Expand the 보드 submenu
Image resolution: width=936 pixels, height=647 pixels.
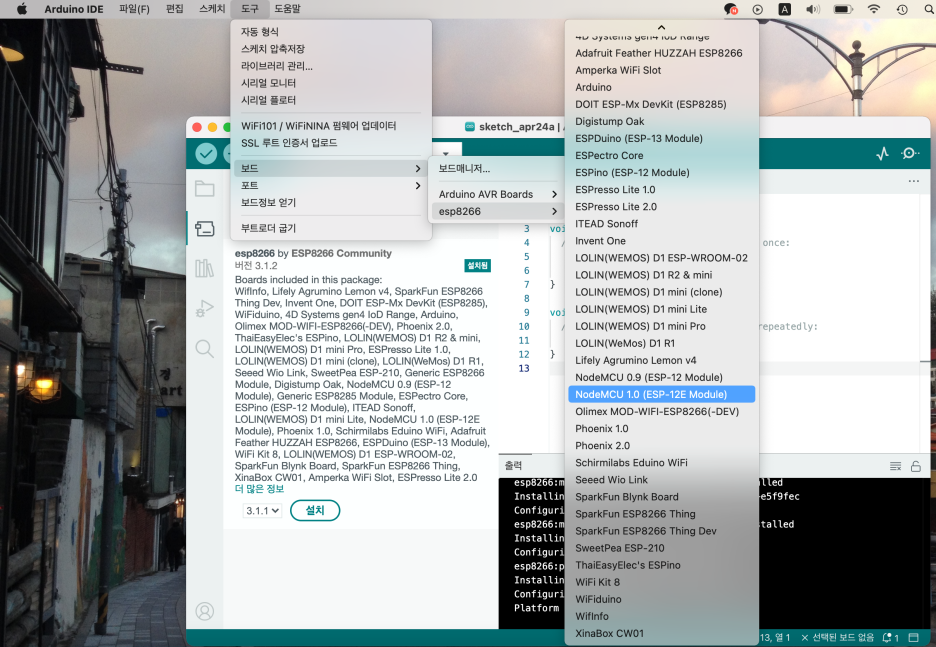tap(331, 168)
